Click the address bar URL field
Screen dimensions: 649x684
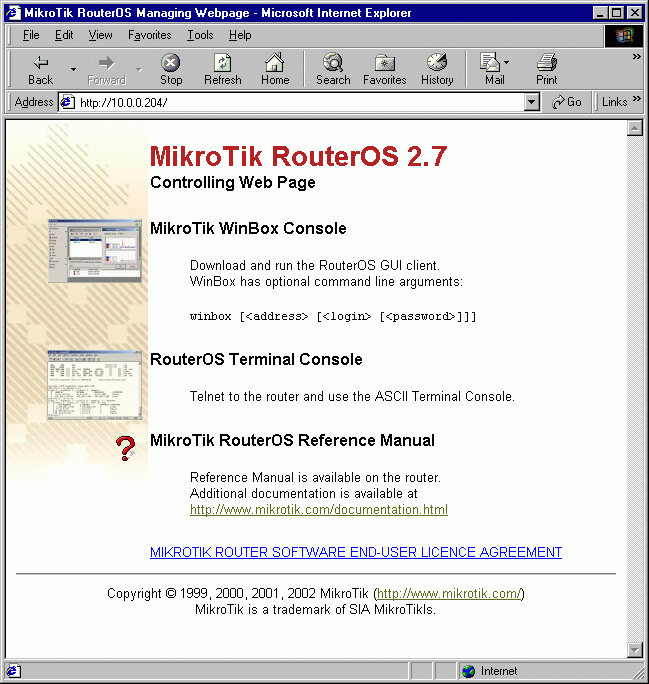pyautogui.click(x=300, y=103)
